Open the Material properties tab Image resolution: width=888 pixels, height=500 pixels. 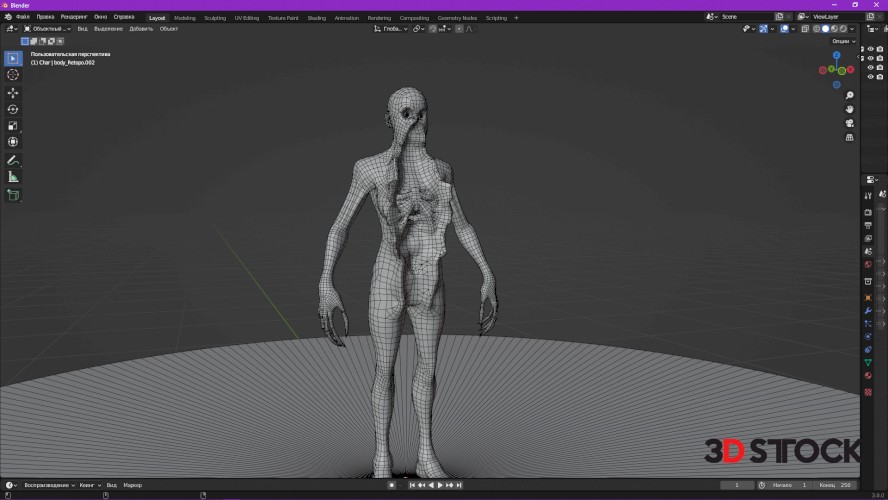coord(868,375)
